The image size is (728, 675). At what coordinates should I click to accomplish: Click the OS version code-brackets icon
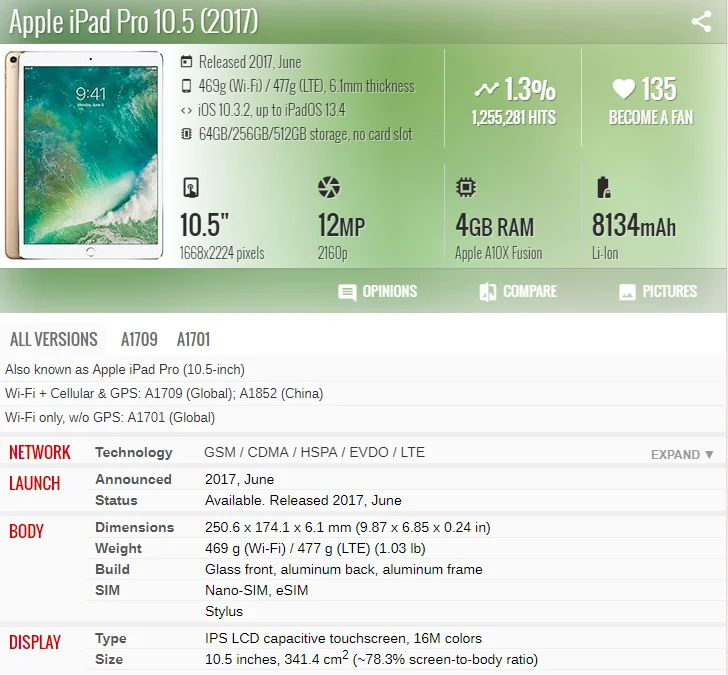[186, 110]
